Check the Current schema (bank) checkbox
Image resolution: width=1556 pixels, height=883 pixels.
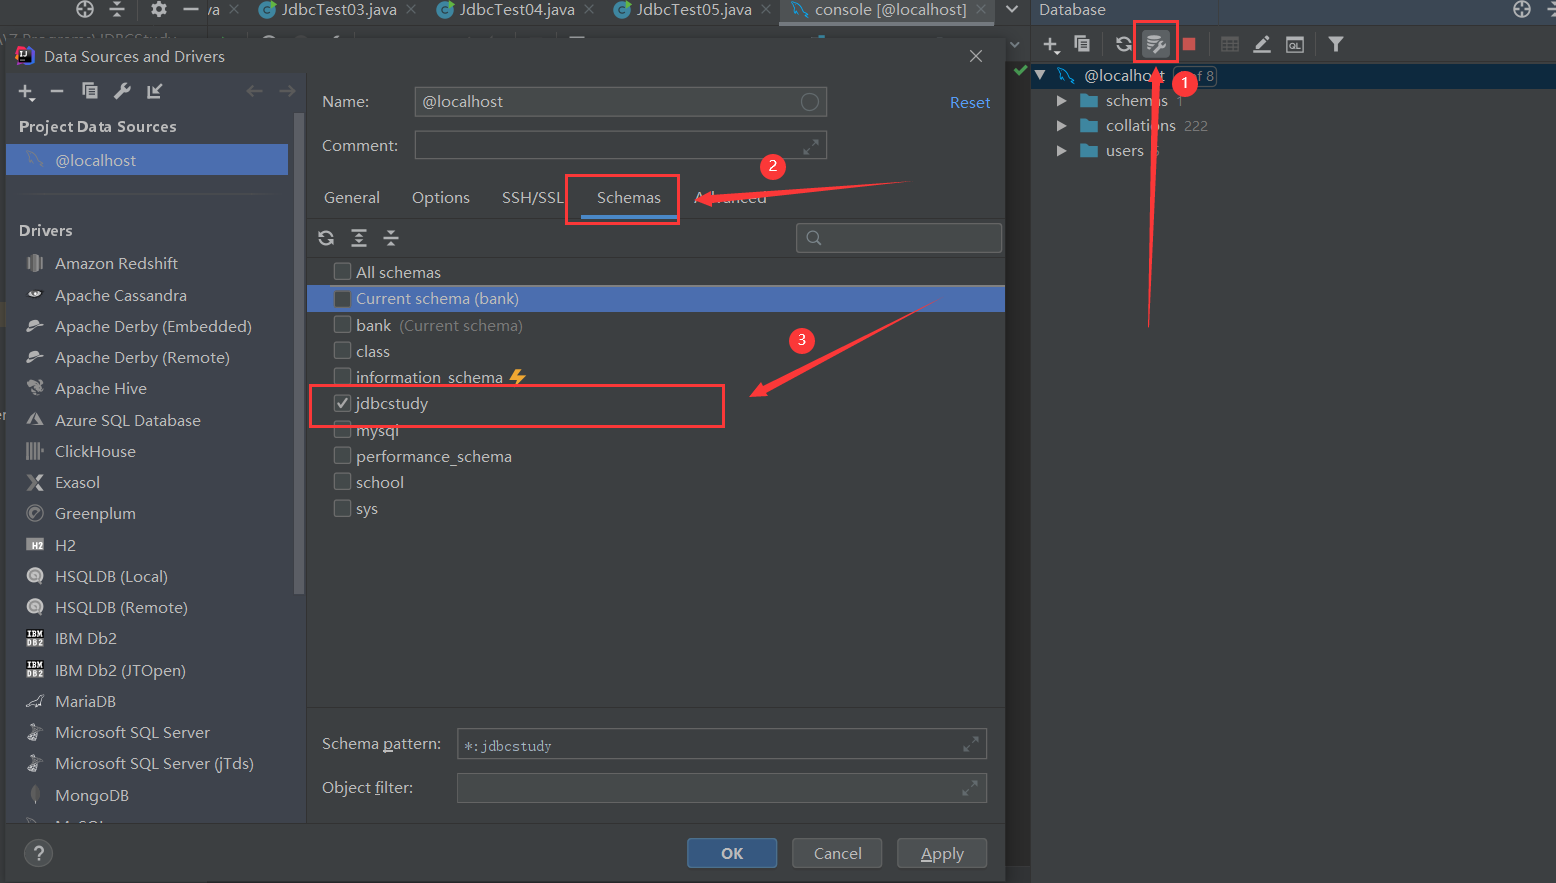[x=342, y=298]
